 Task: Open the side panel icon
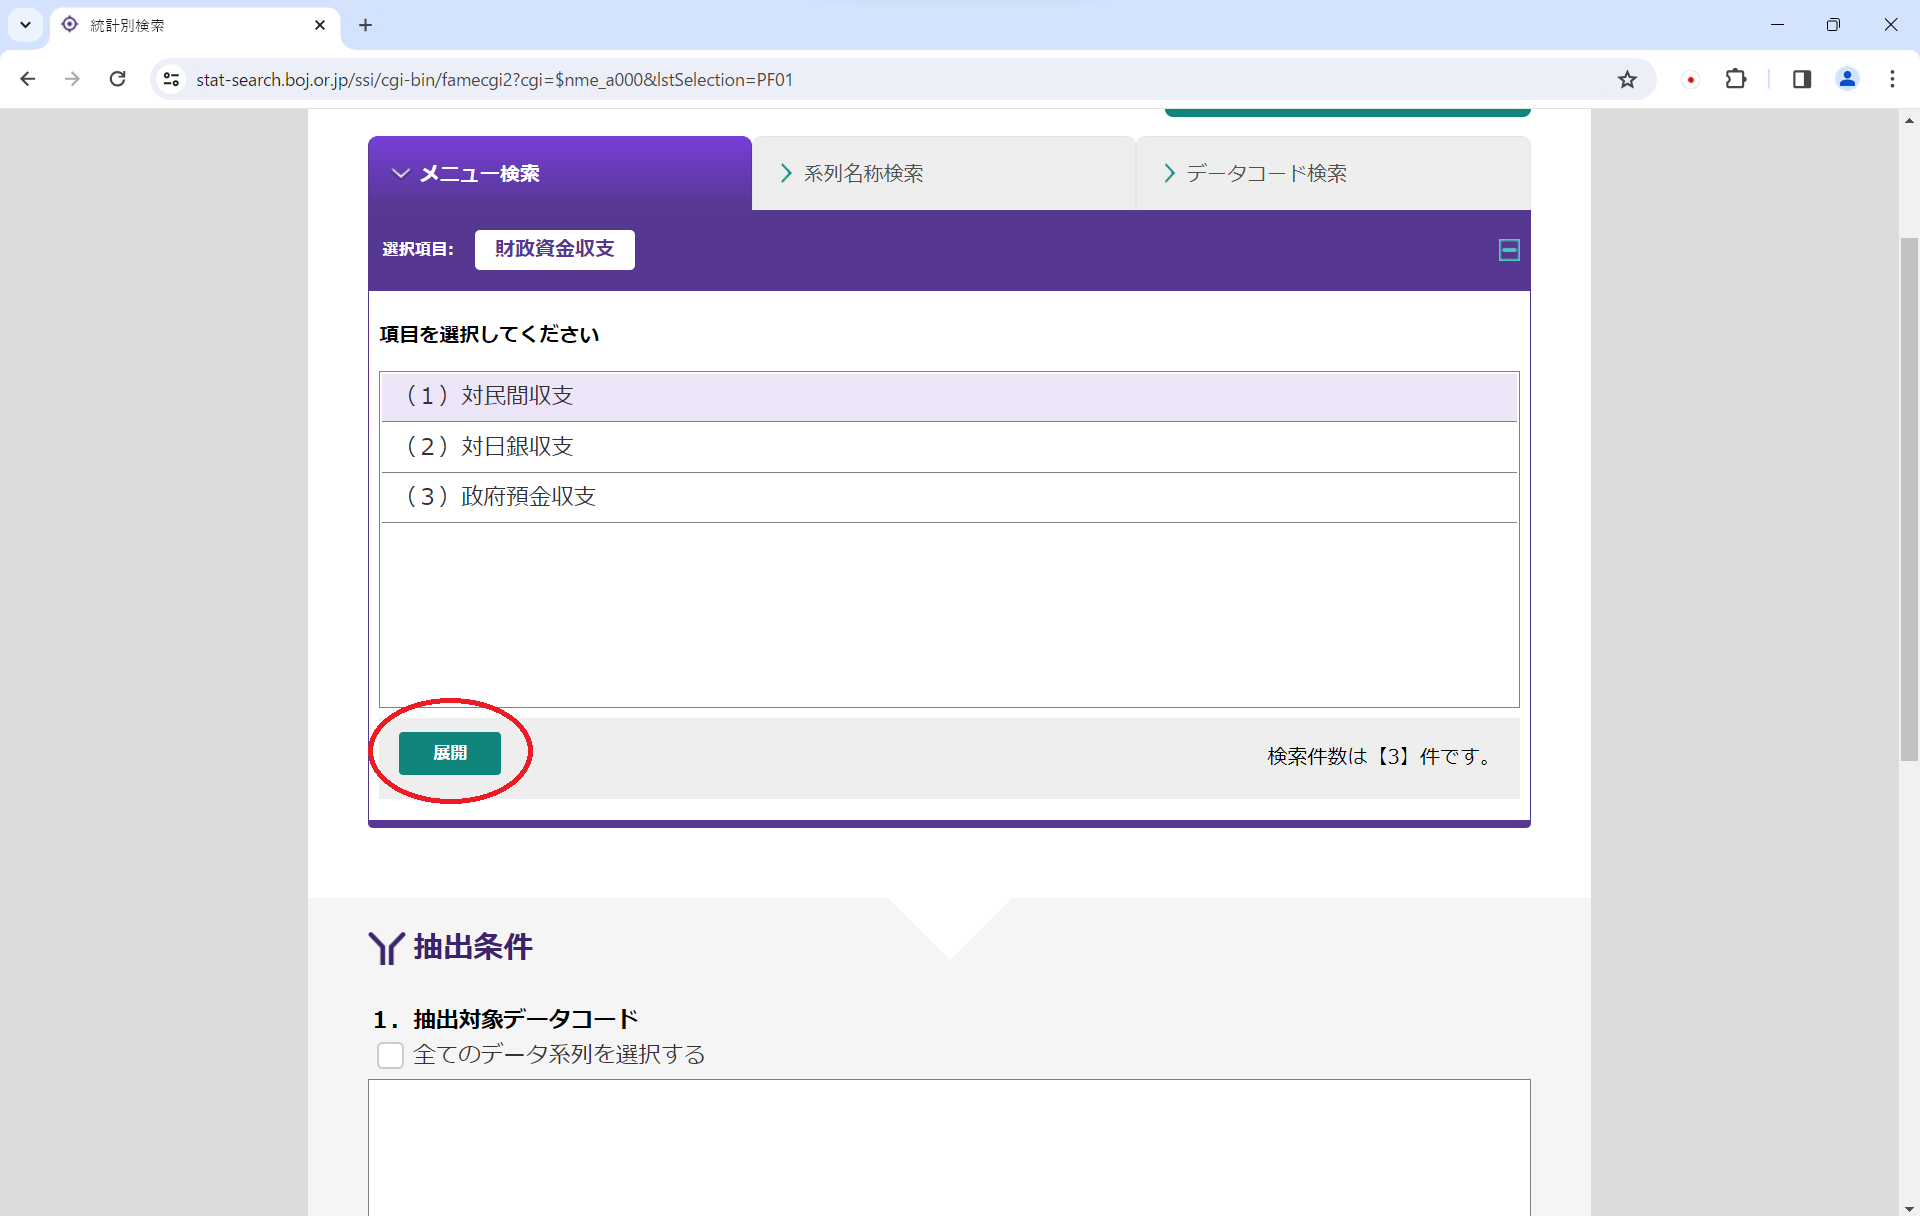tap(1802, 79)
